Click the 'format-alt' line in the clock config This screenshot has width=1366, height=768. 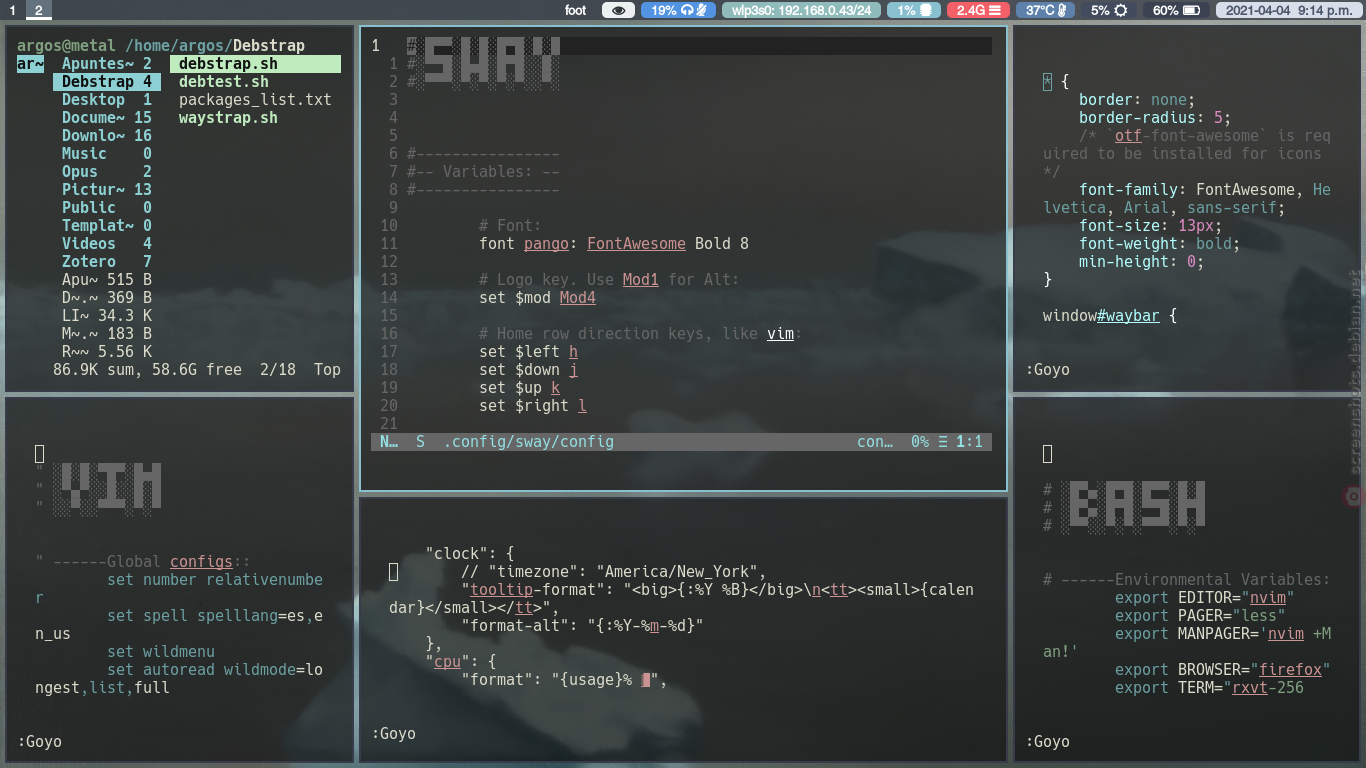(582, 627)
